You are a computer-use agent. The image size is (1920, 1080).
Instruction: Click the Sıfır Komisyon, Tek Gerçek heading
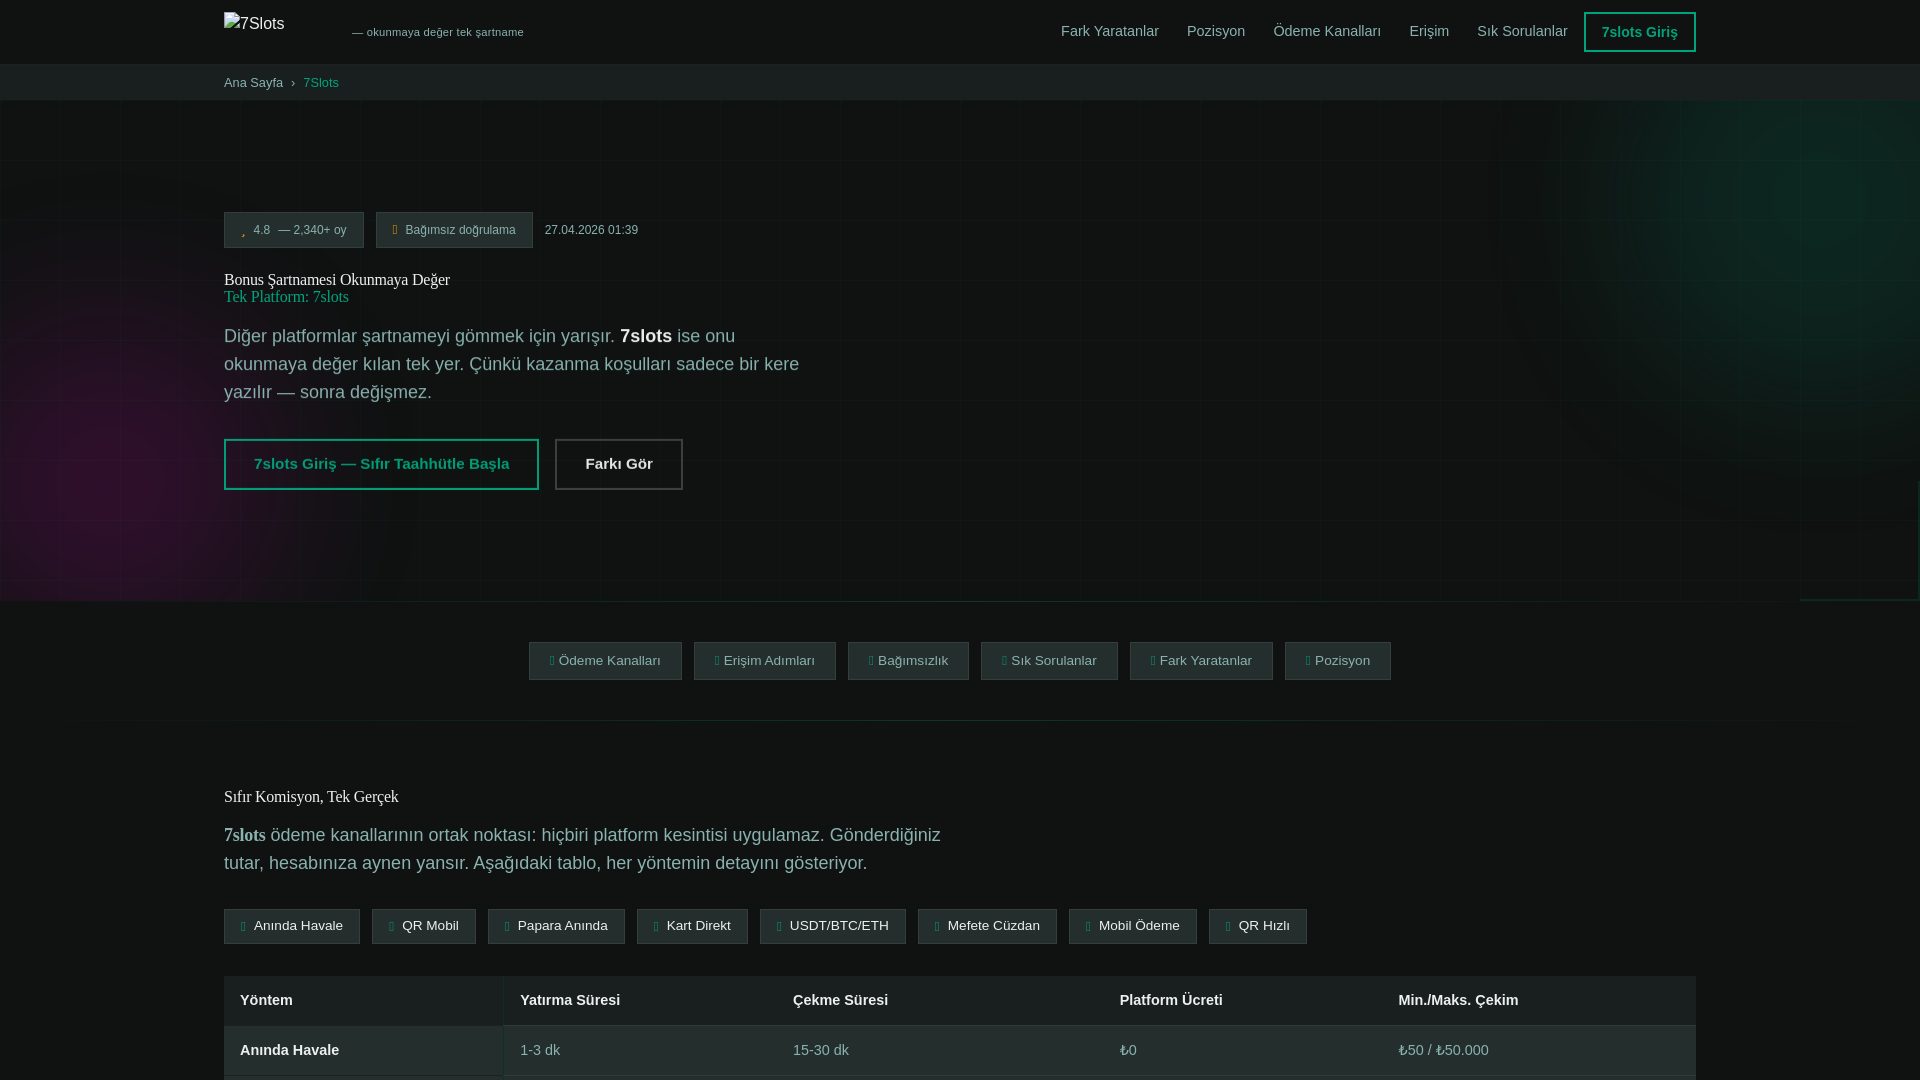point(311,797)
